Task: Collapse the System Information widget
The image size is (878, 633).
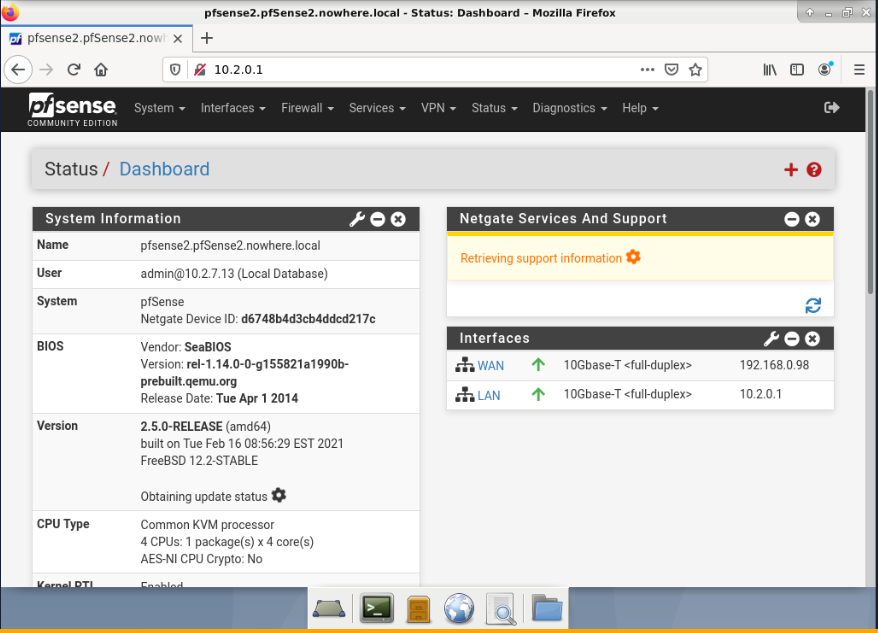Action: pos(378,219)
